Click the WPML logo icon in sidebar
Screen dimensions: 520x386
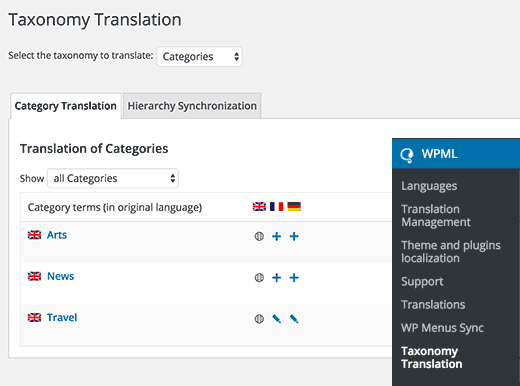407,155
